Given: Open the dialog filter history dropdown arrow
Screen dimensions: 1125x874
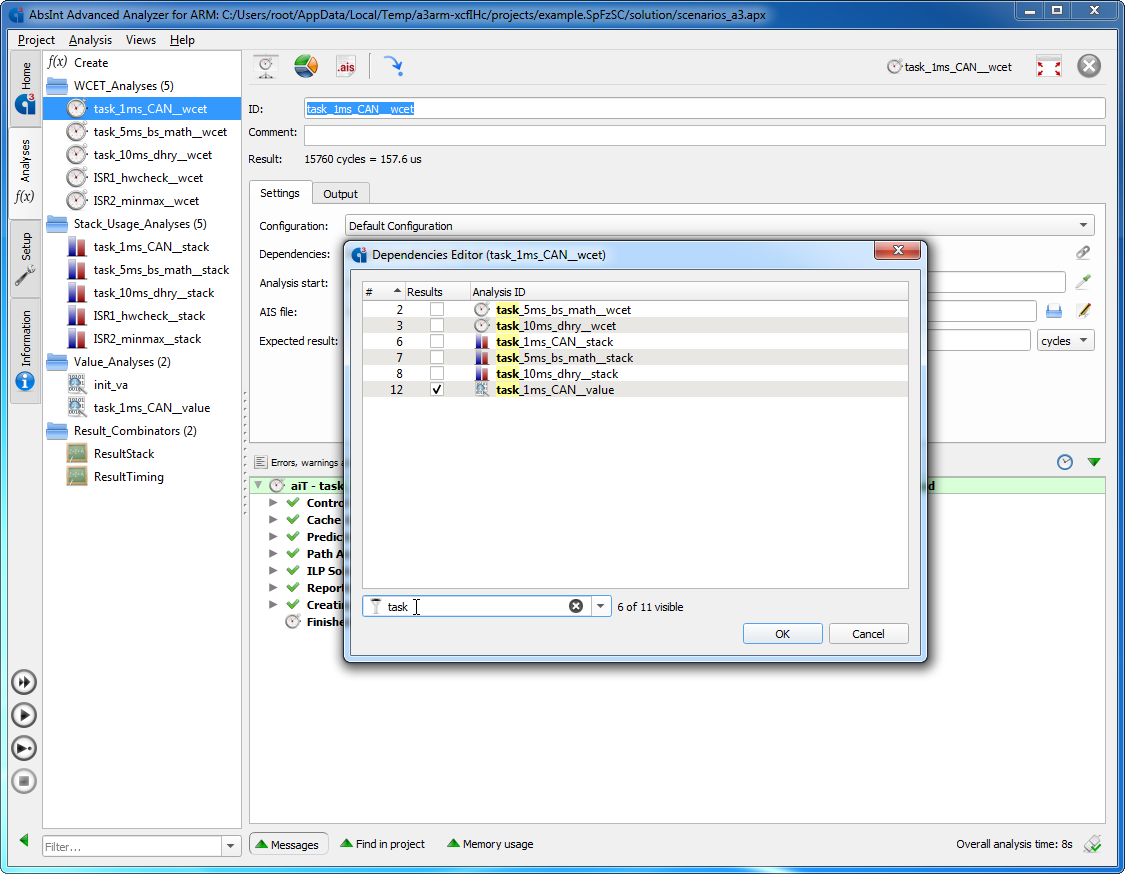Looking at the screenshot, I should click(601, 606).
